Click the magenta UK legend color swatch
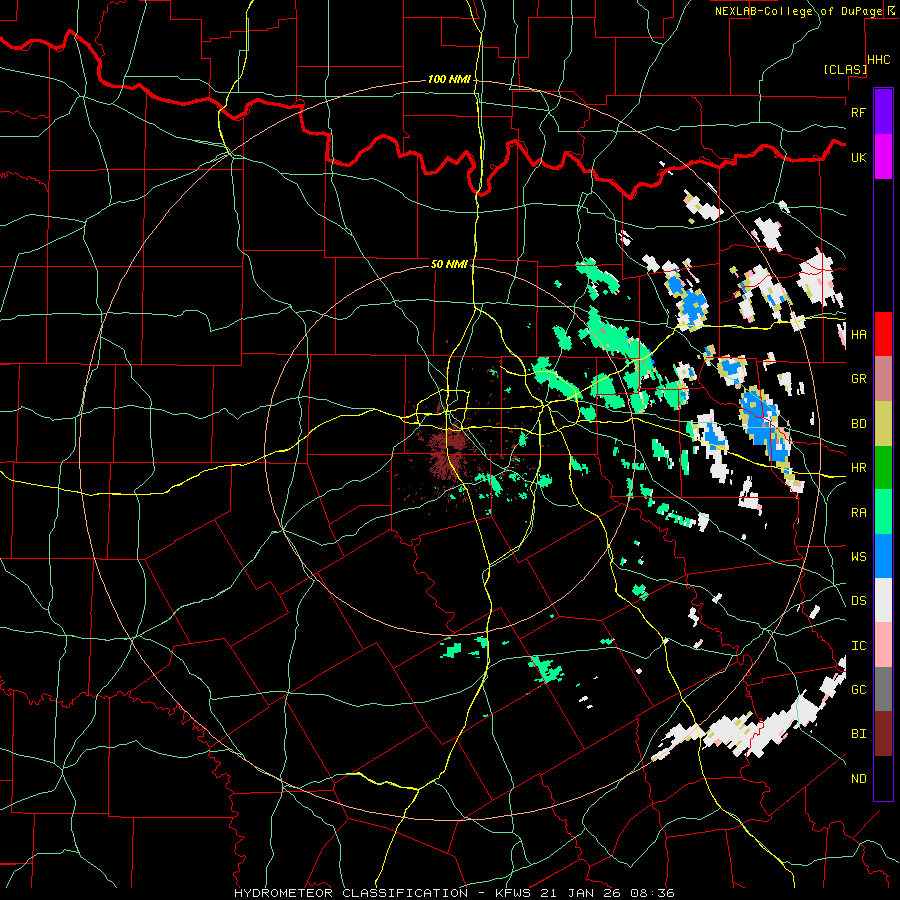 coord(883,157)
